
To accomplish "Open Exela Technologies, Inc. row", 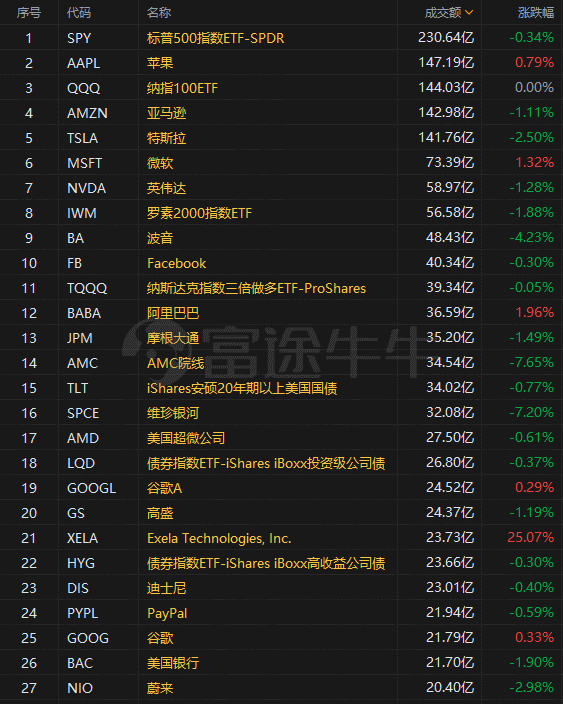I will click(x=282, y=538).
